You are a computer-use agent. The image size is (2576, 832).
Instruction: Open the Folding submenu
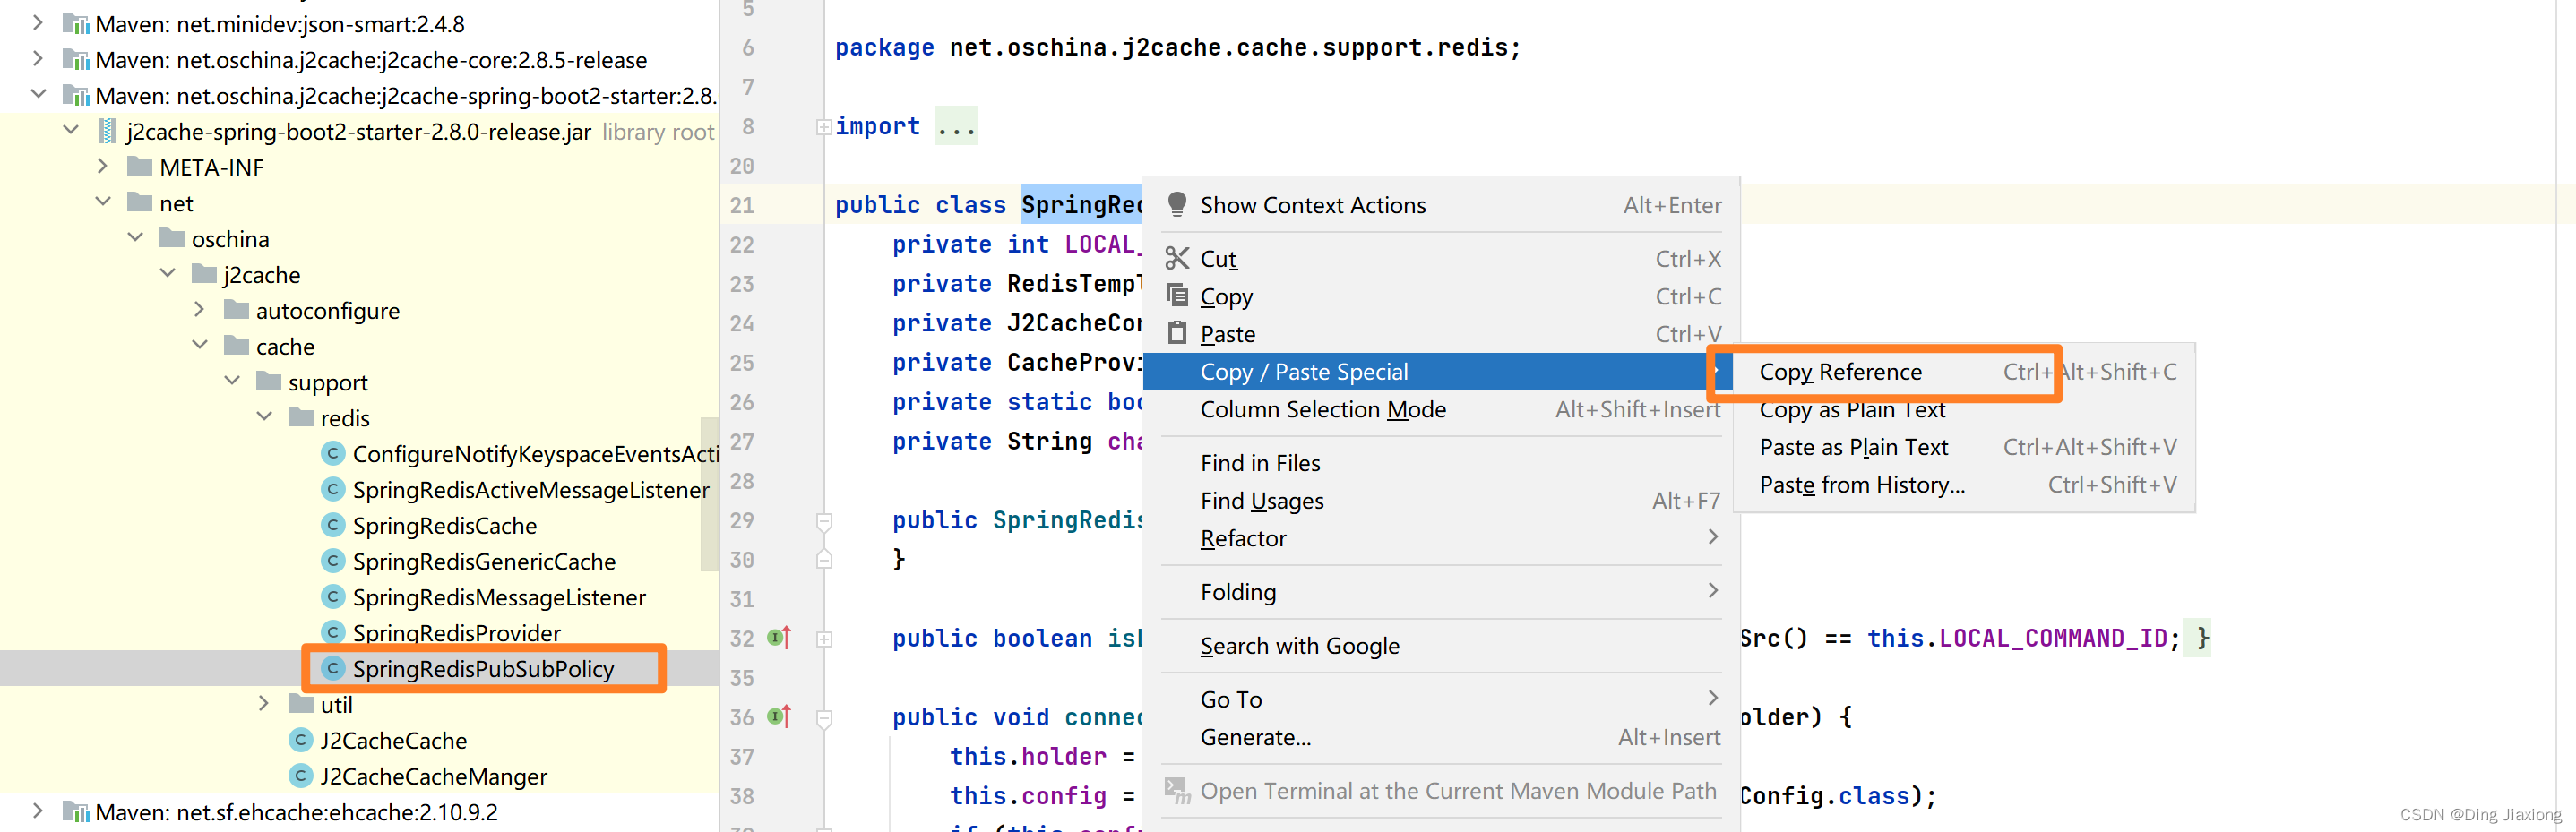[x=1440, y=592]
